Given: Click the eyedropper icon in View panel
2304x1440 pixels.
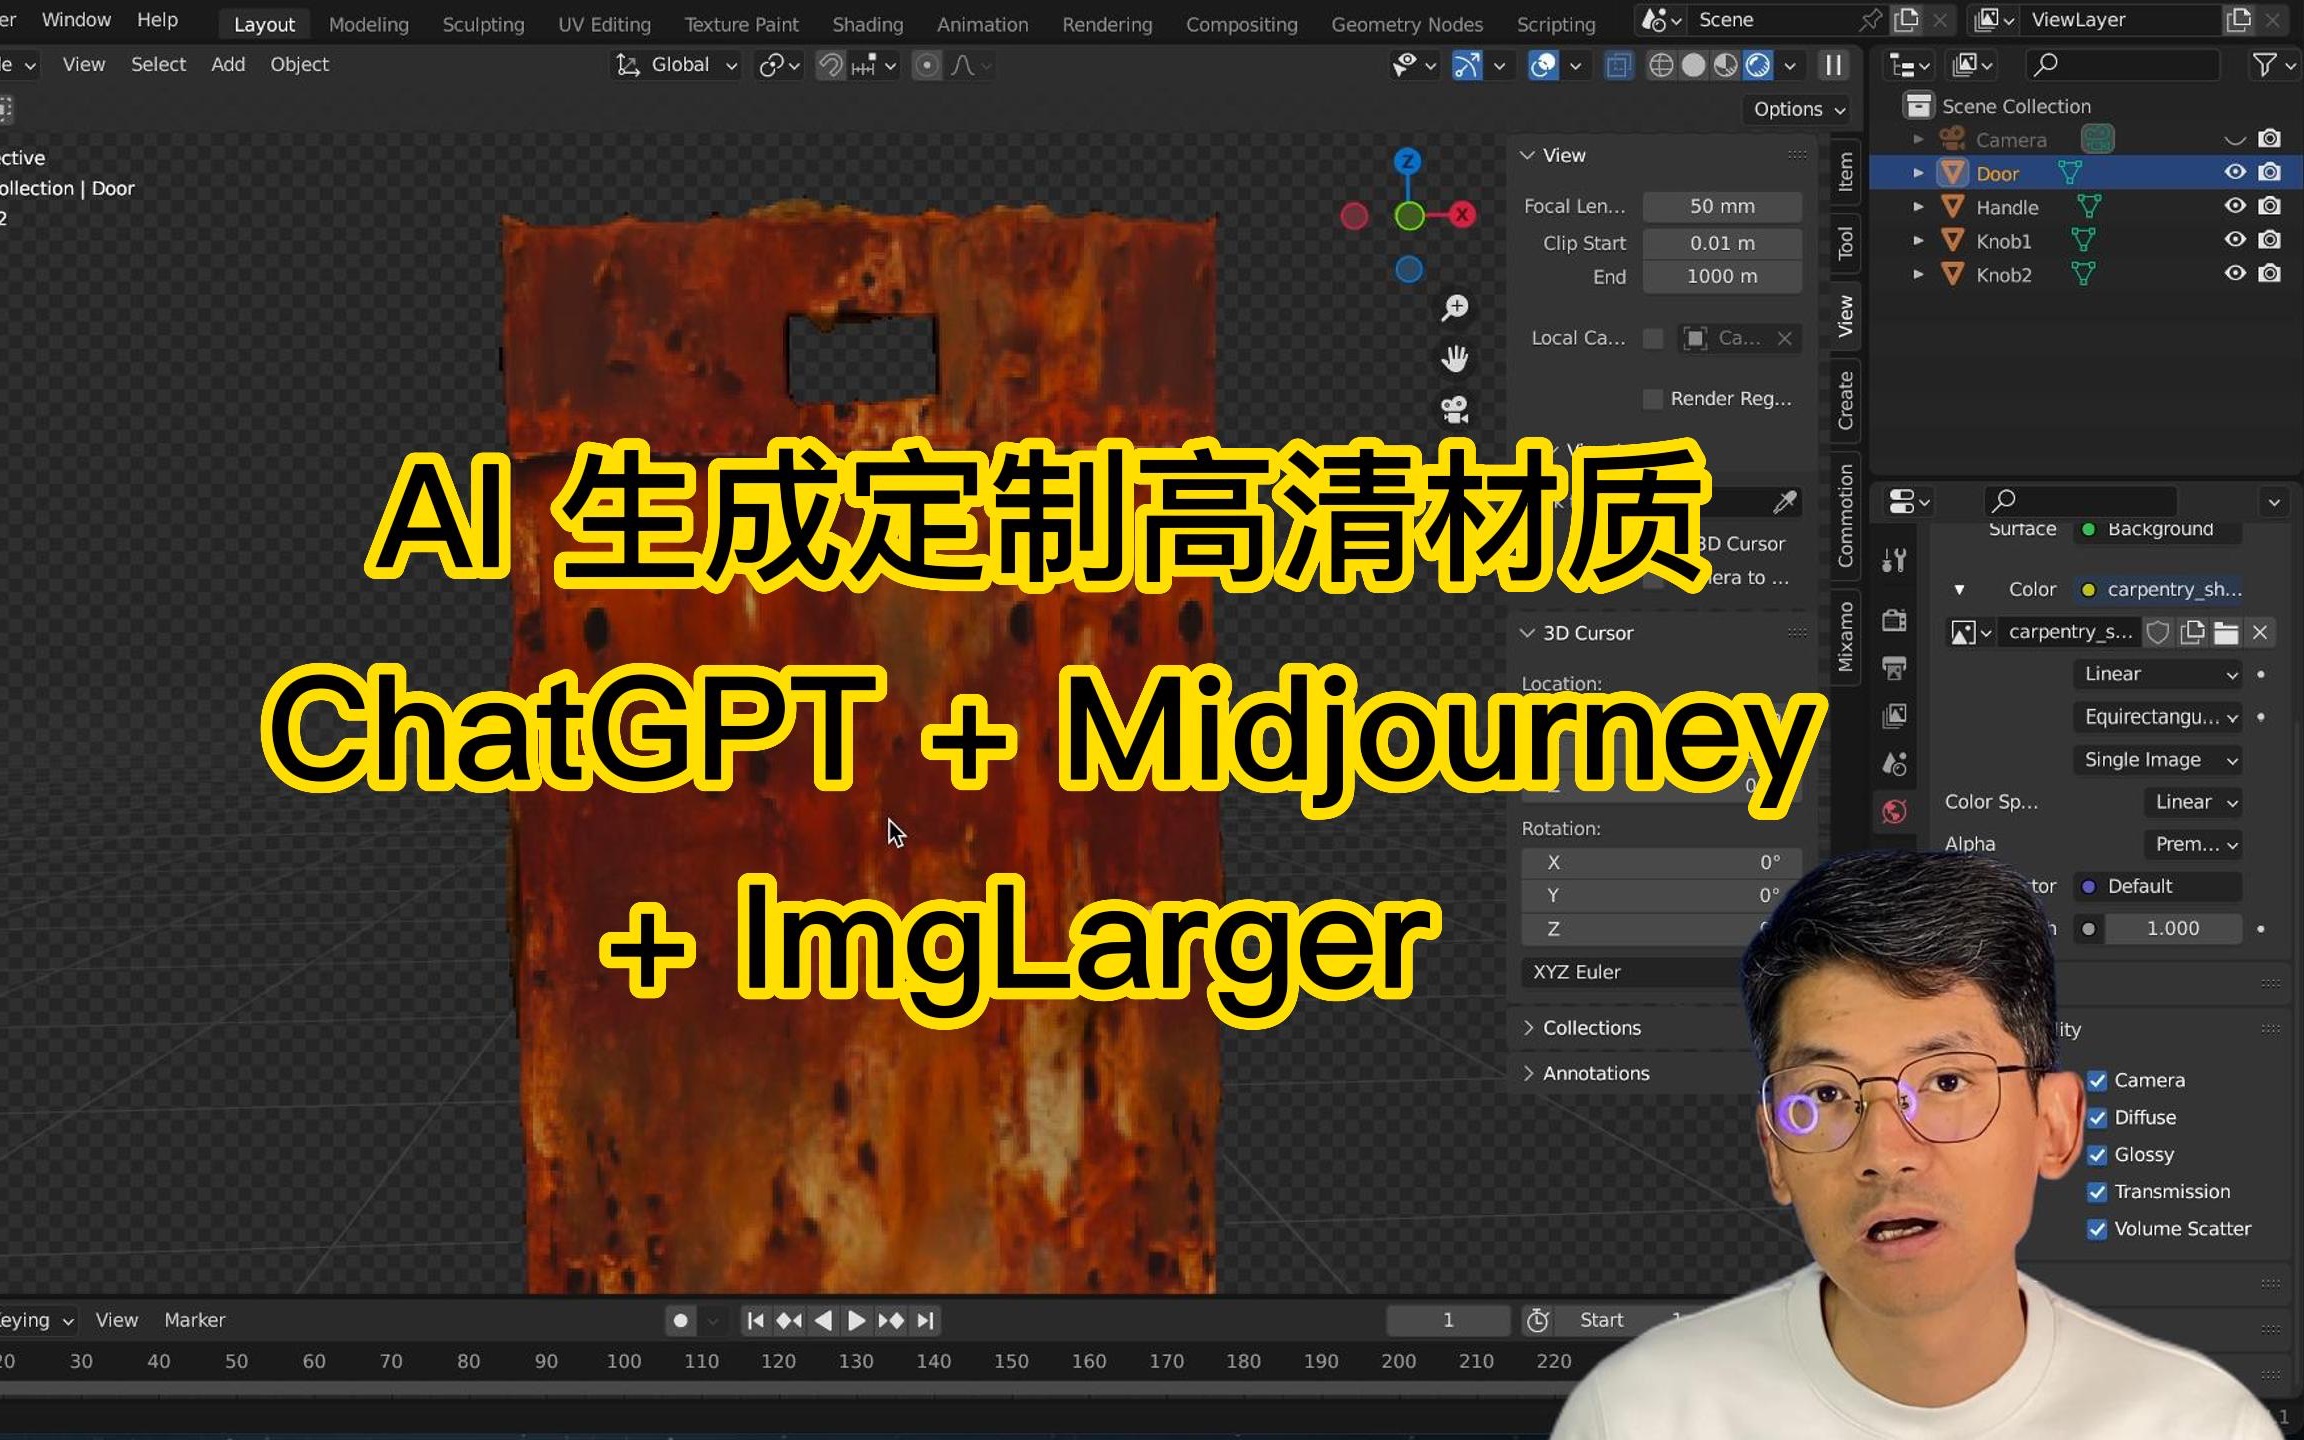Looking at the screenshot, I should click(x=1785, y=502).
